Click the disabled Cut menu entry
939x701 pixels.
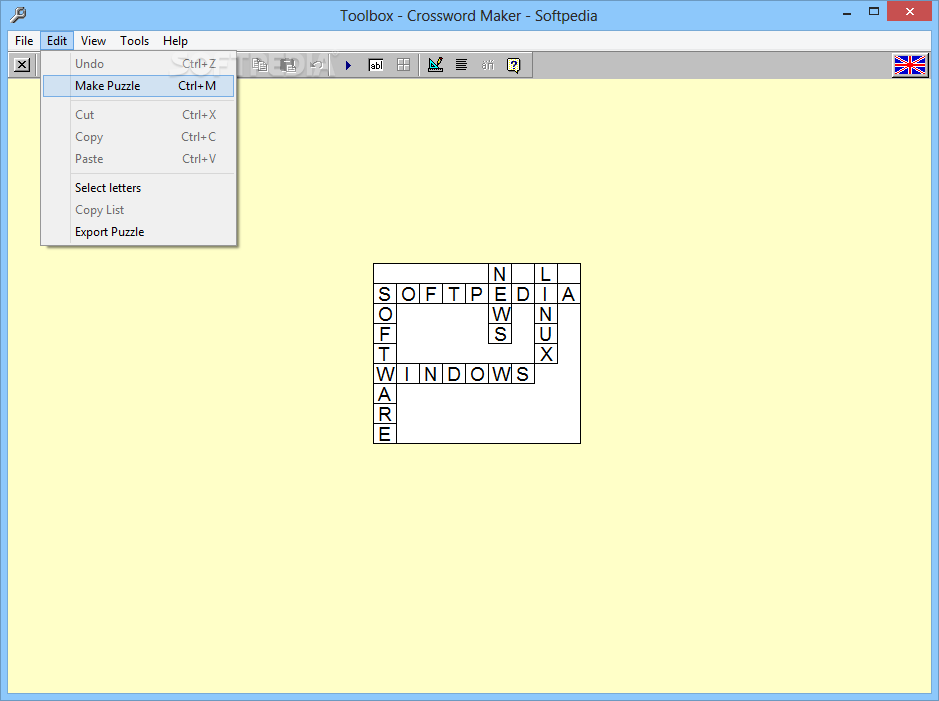pos(138,114)
